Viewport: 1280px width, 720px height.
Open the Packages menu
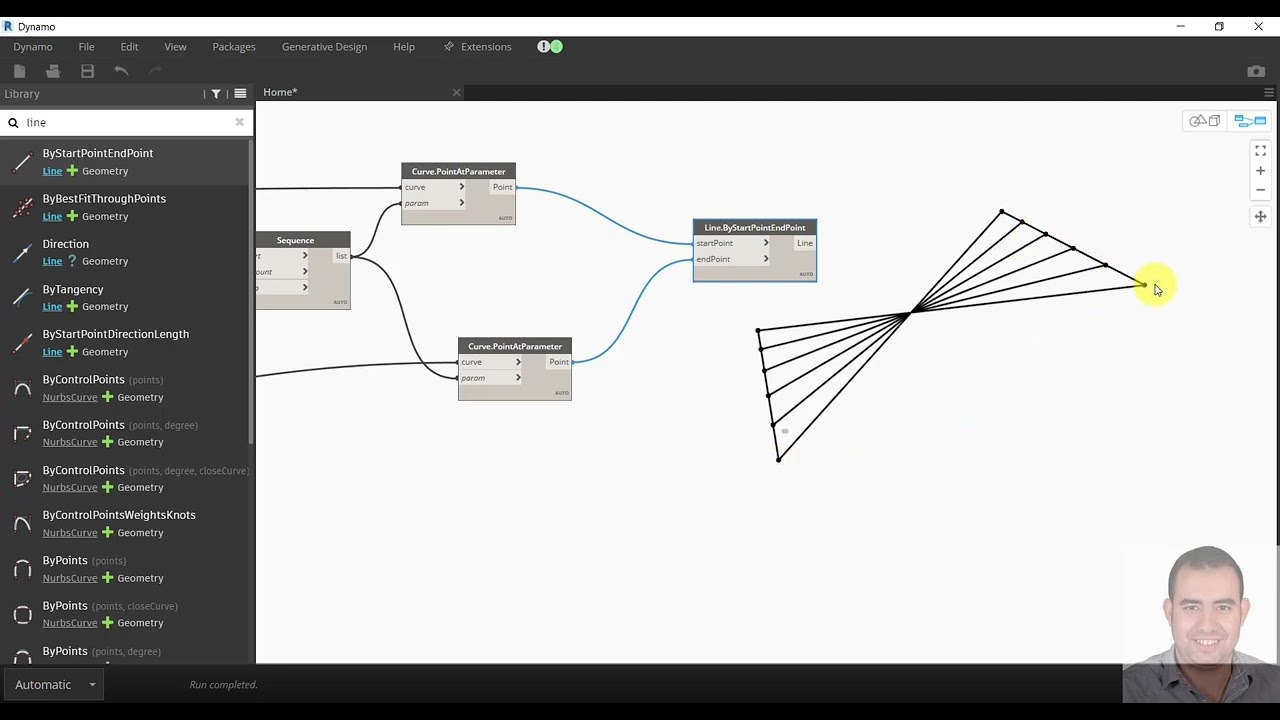click(x=234, y=47)
